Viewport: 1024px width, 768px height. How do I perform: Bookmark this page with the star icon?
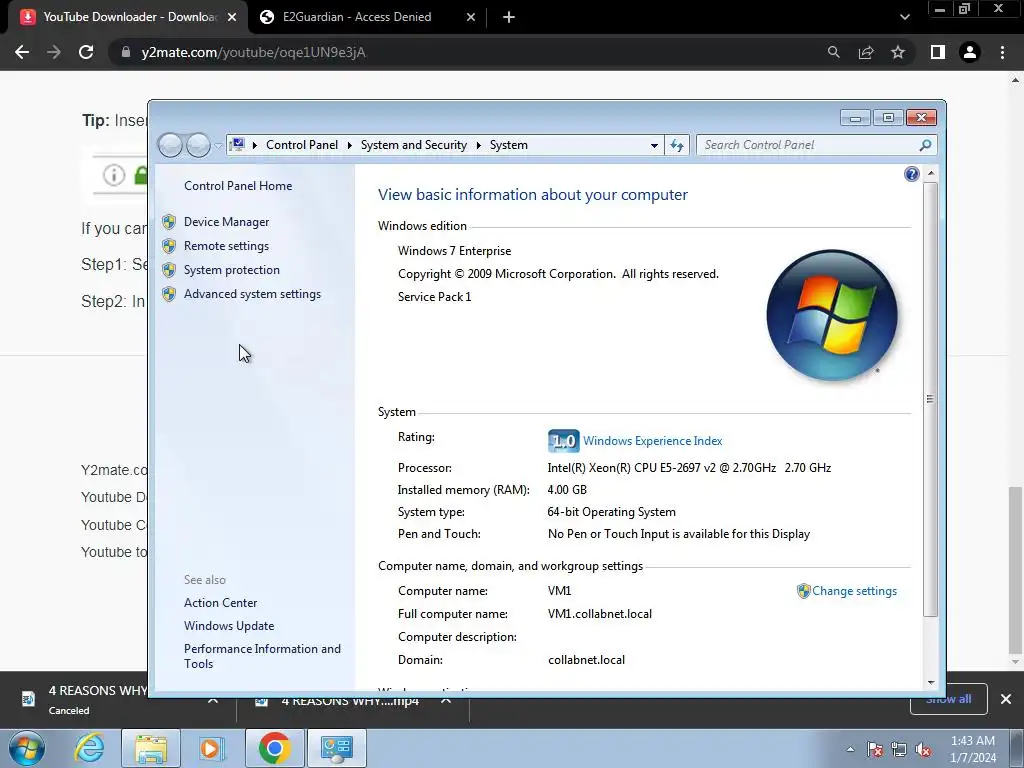[898, 52]
